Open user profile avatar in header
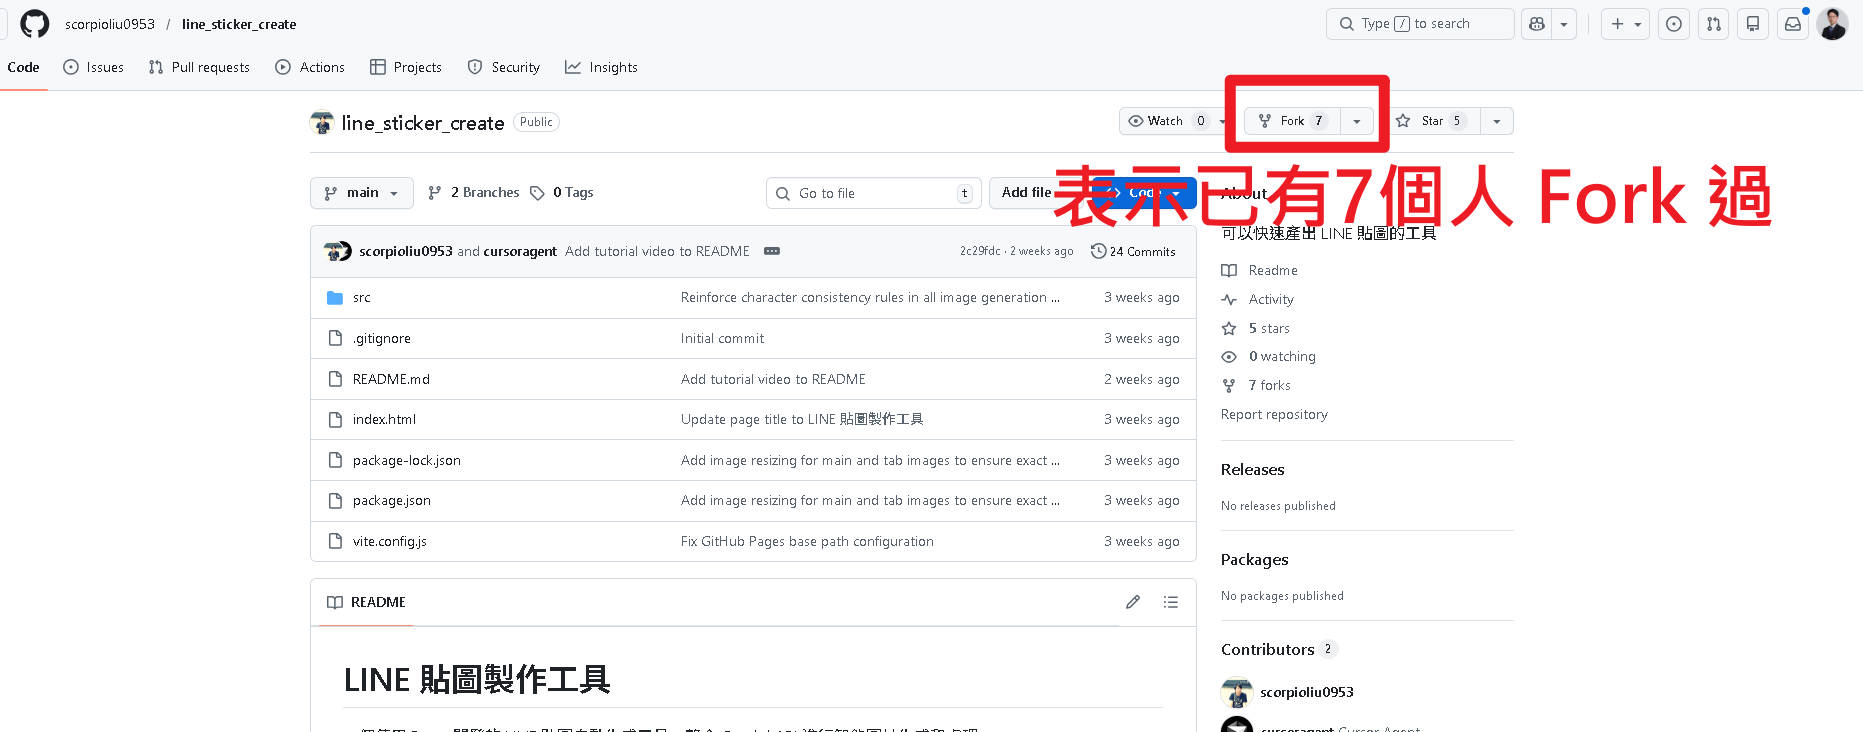This screenshot has width=1863, height=732. [1832, 24]
